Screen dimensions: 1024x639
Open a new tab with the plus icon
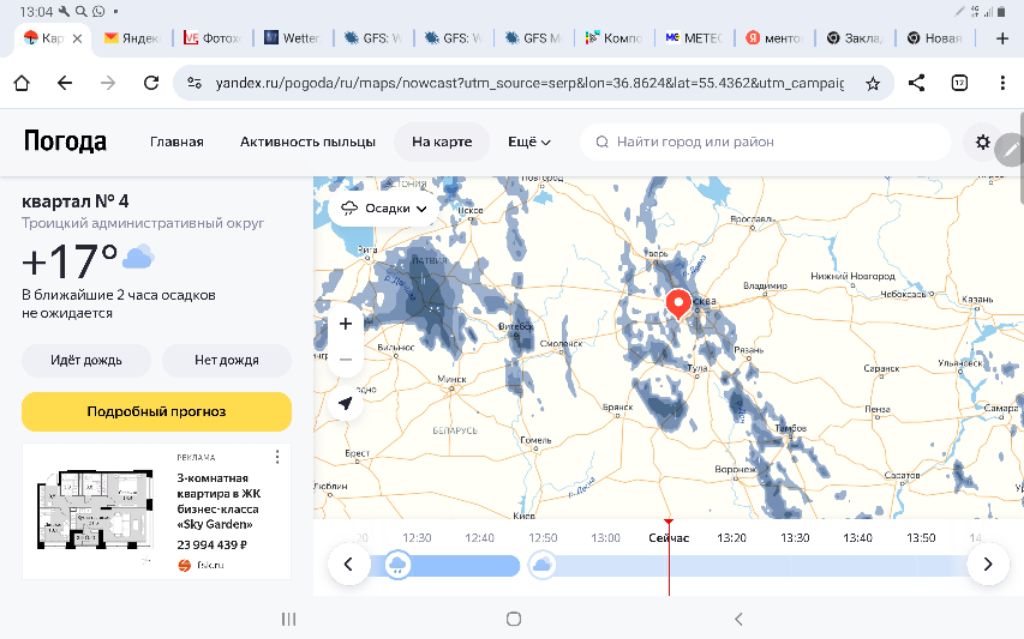coord(1002,38)
